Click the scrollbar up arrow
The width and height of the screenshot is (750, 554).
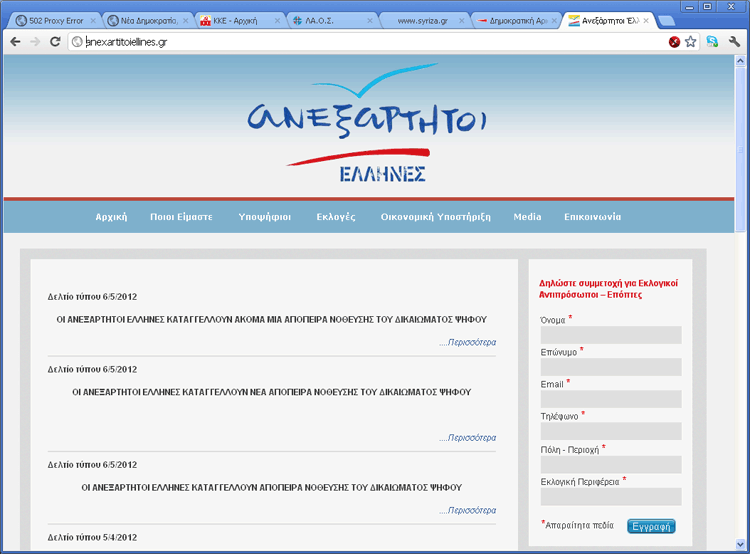(x=740, y=61)
